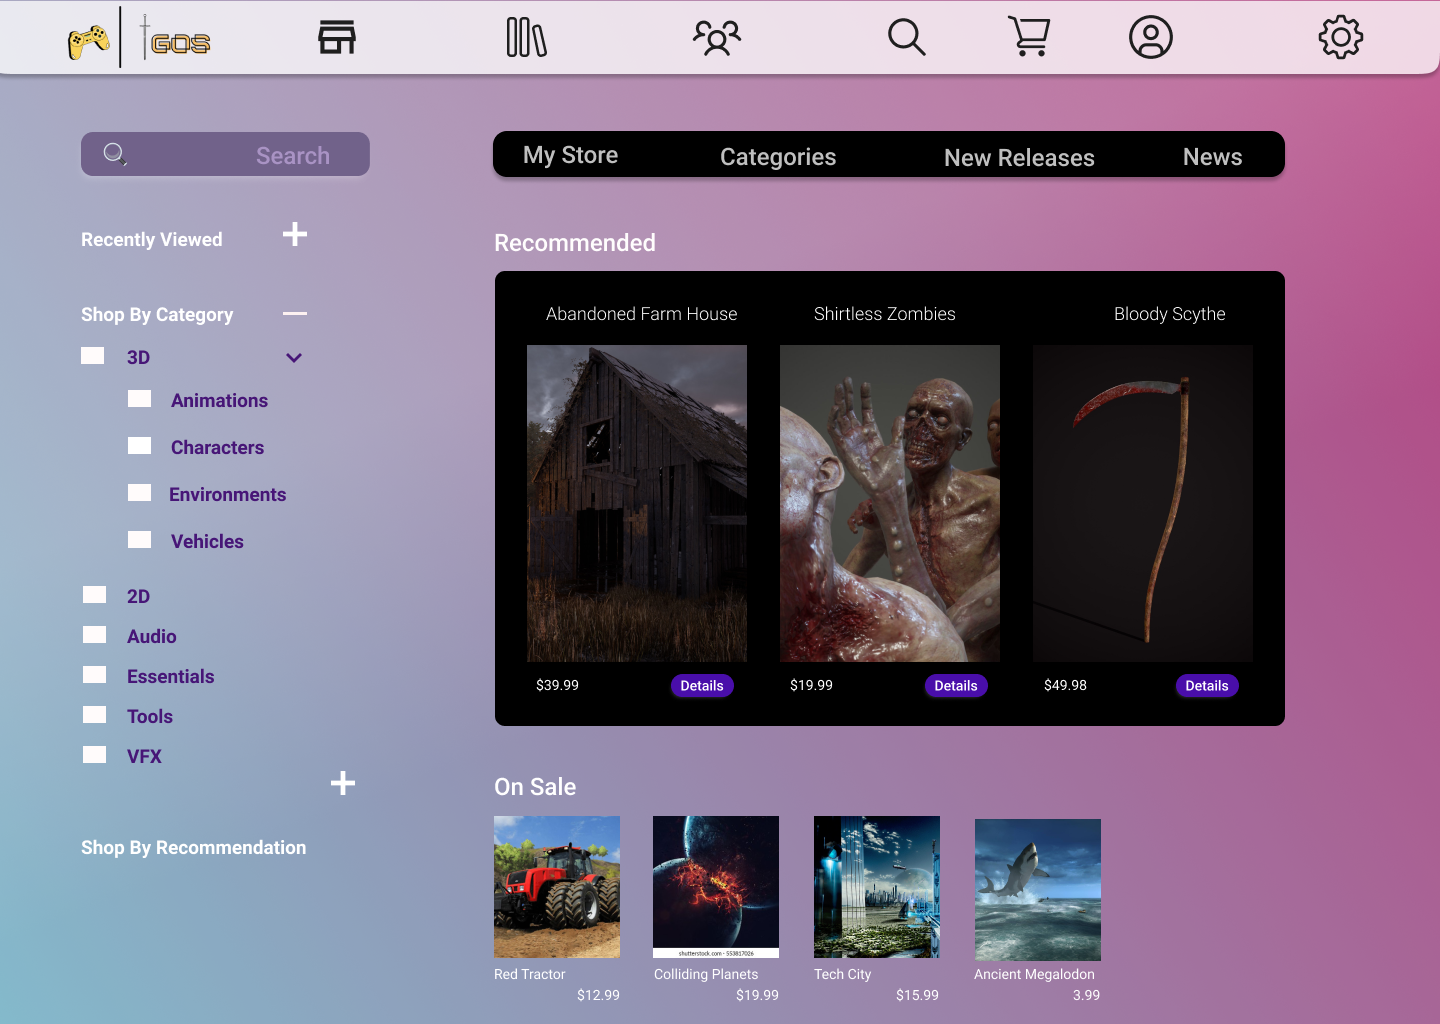This screenshot has height=1024, width=1440.
Task: Click the Shop By Recommendation heading
Action: 194,847
